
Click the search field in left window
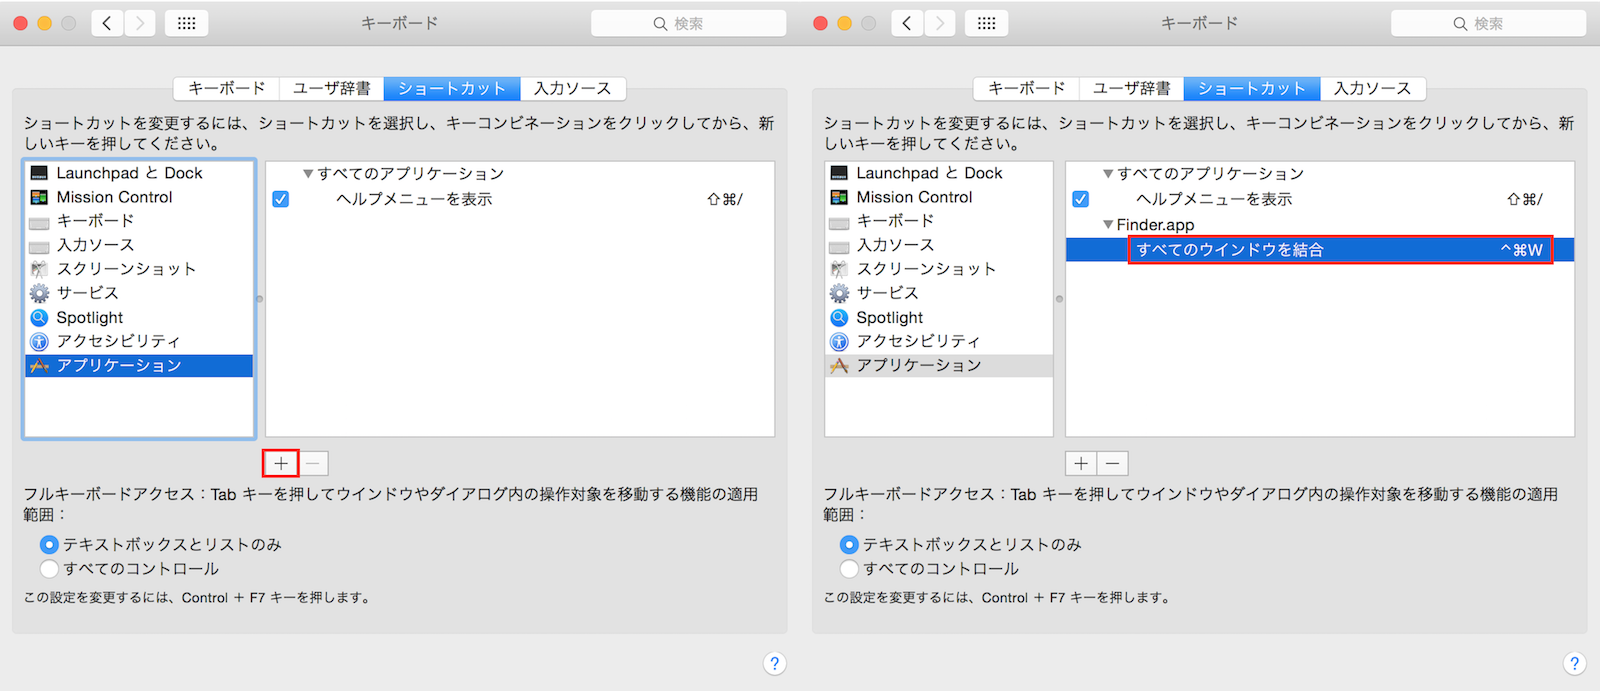(688, 23)
